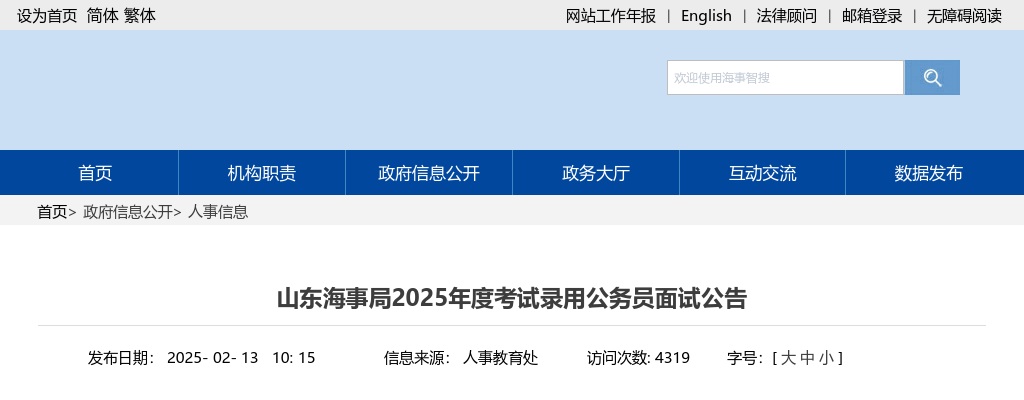Type in the 欢迎使用海事智搜 search box

tap(785, 78)
